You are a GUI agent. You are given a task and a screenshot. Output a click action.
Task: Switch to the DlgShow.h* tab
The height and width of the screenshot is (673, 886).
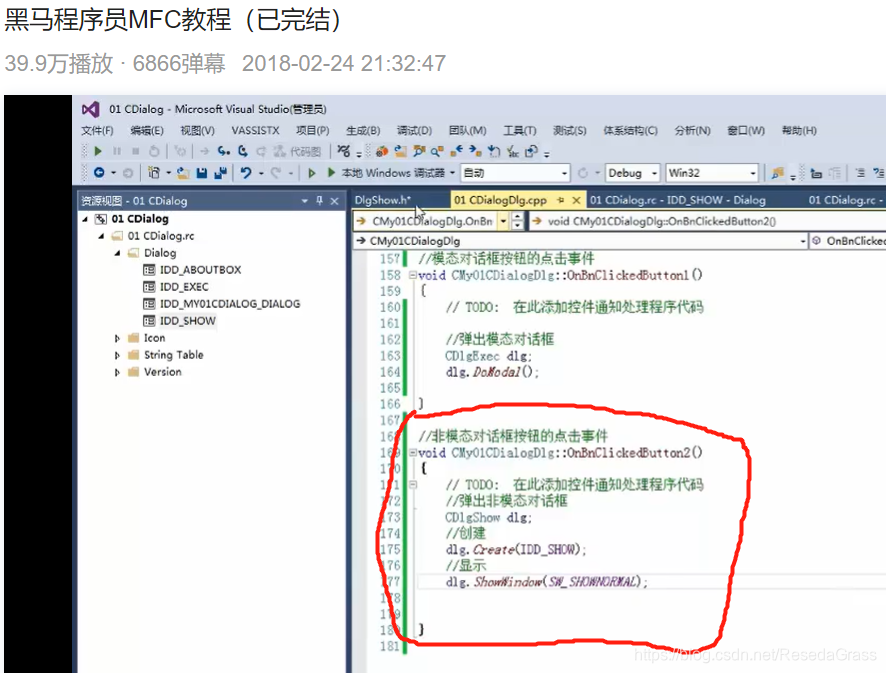click(x=383, y=200)
